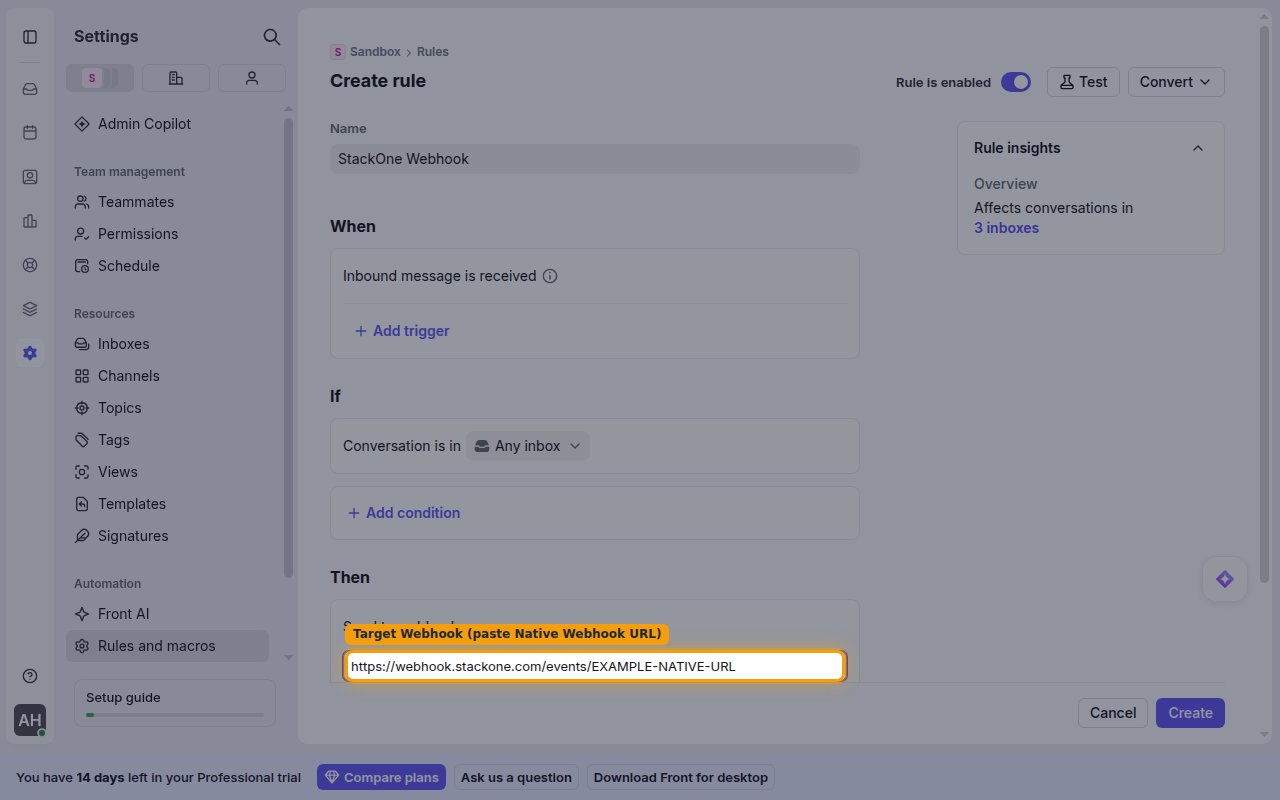Click Add condition
Viewport: 1280px width, 800px height.
(404, 513)
